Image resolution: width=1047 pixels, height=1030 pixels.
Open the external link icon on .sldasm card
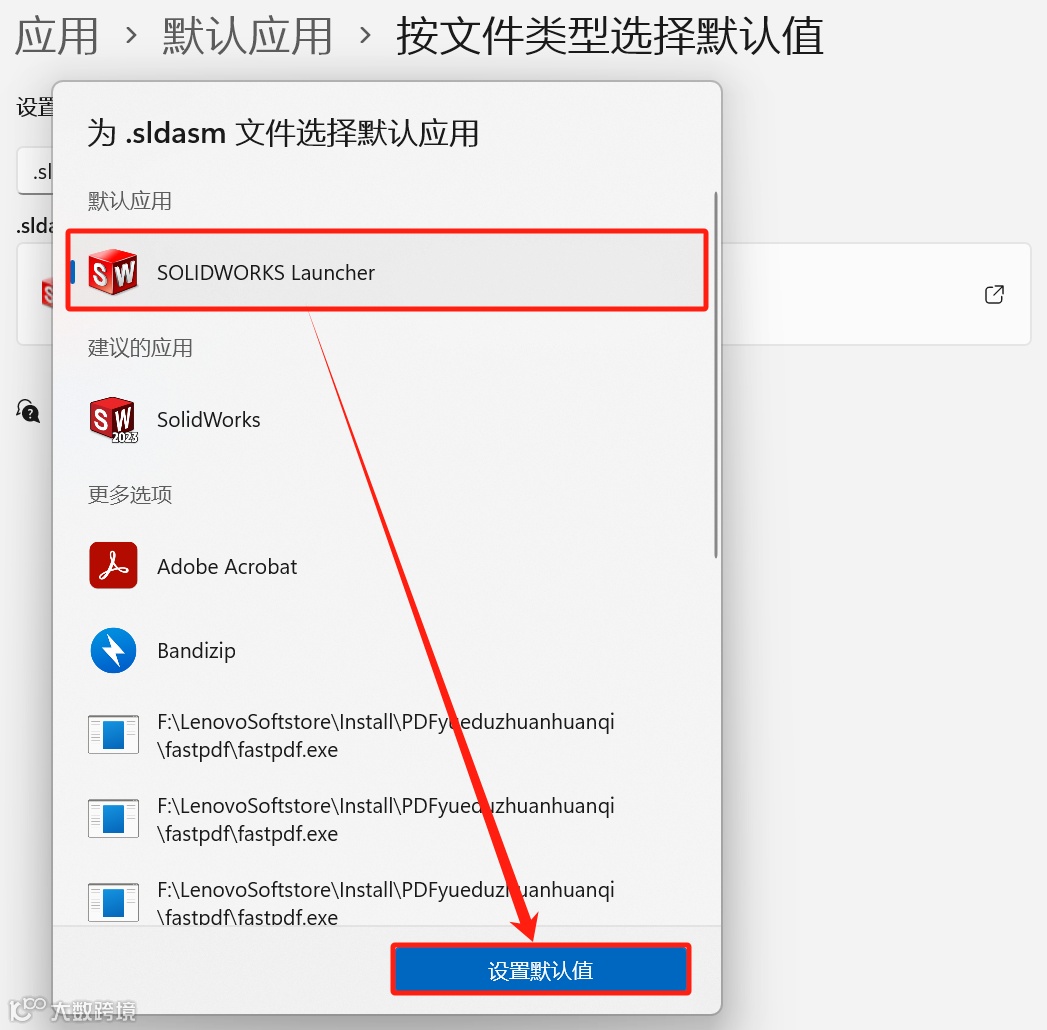(994, 294)
